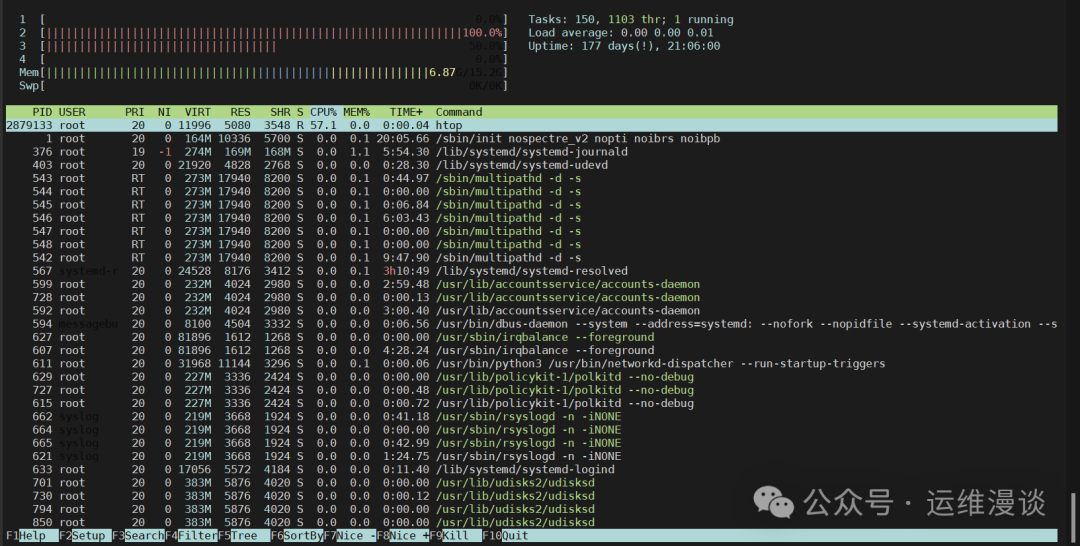The width and height of the screenshot is (1080, 546).
Task: Open F6 SortBy menu
Action: point(297,536)
